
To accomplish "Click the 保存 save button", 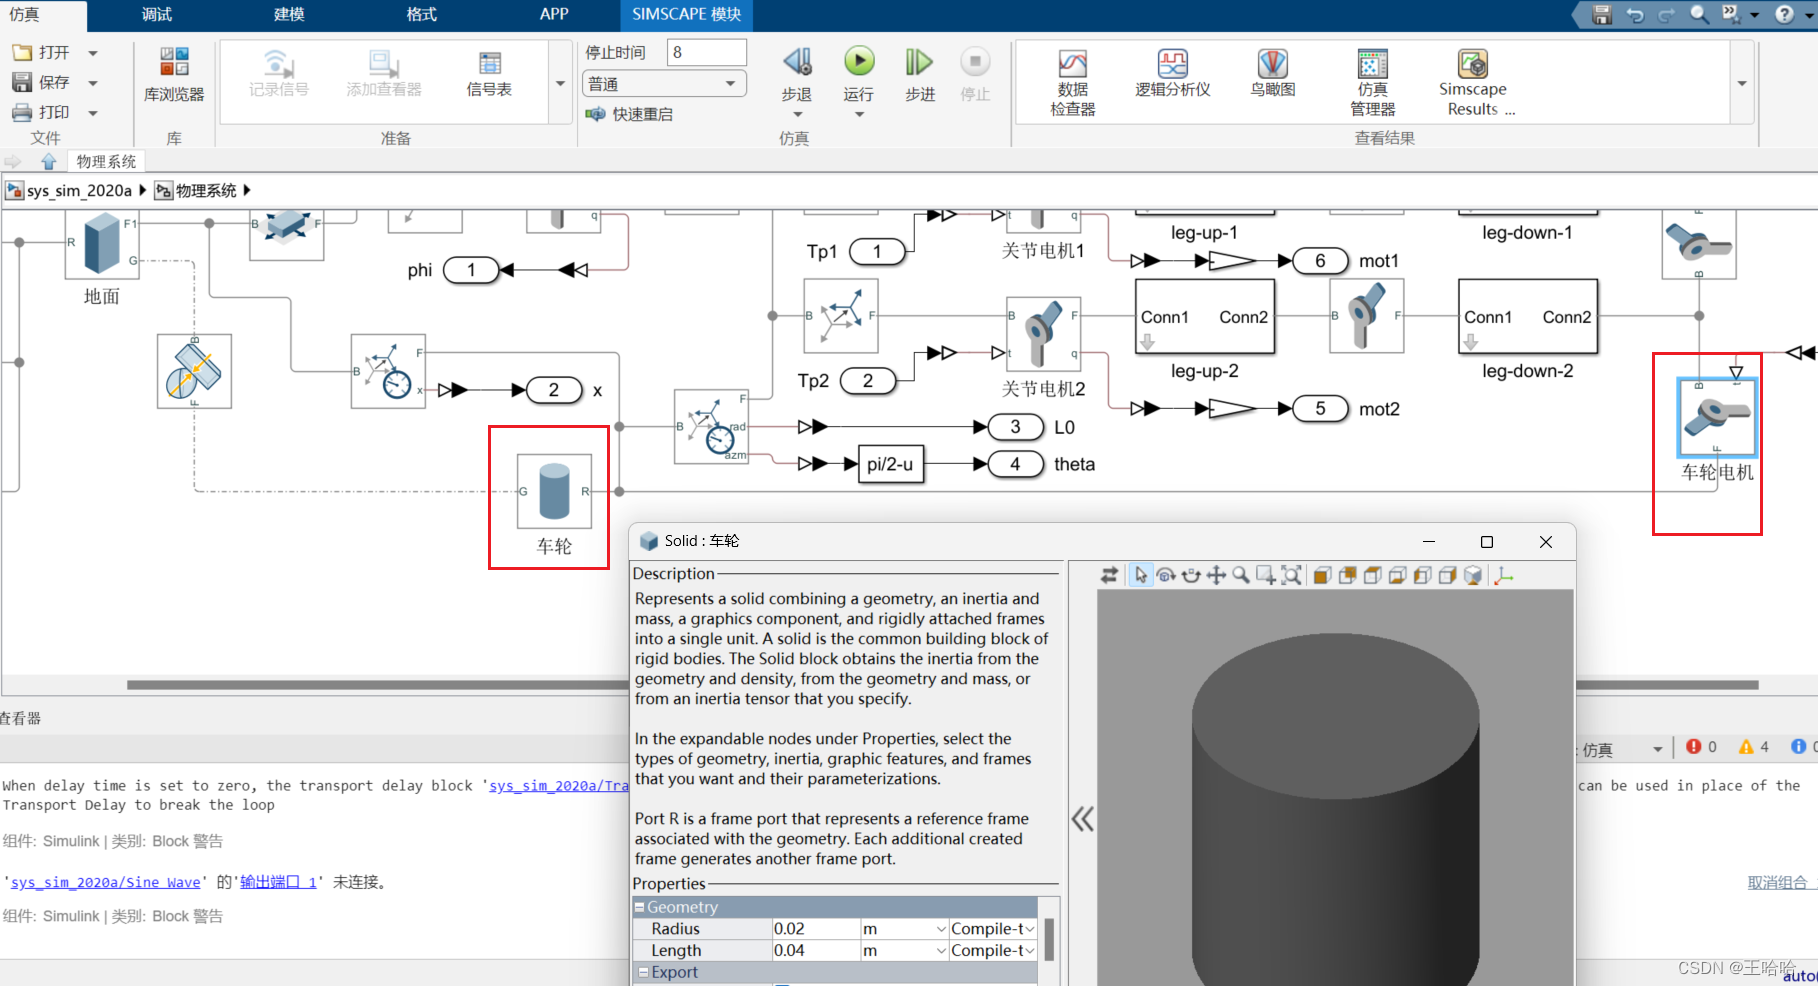I will point(41,83).
